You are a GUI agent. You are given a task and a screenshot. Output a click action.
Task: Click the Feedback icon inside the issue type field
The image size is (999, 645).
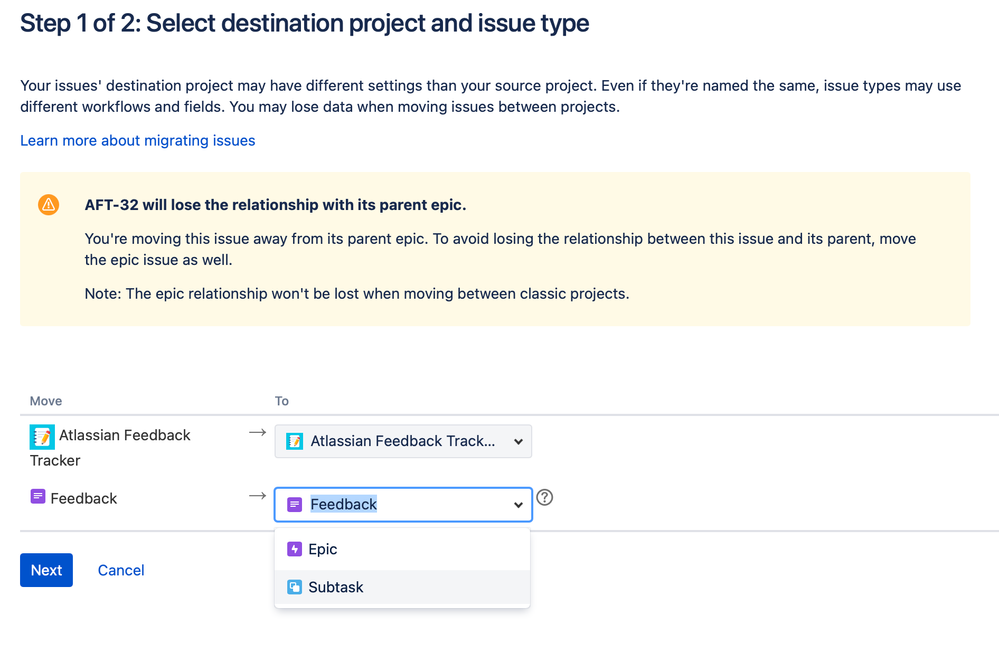pos(294,505)
